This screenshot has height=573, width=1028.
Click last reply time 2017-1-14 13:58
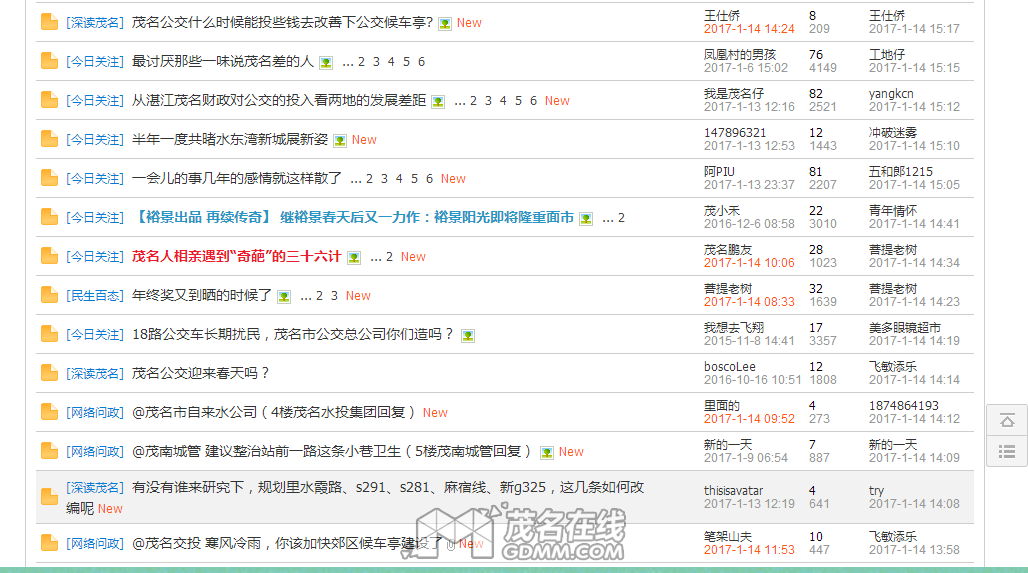point(914,549)
